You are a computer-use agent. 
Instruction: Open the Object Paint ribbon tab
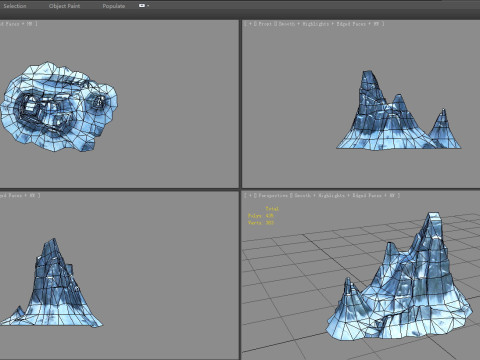click(64, 6)
